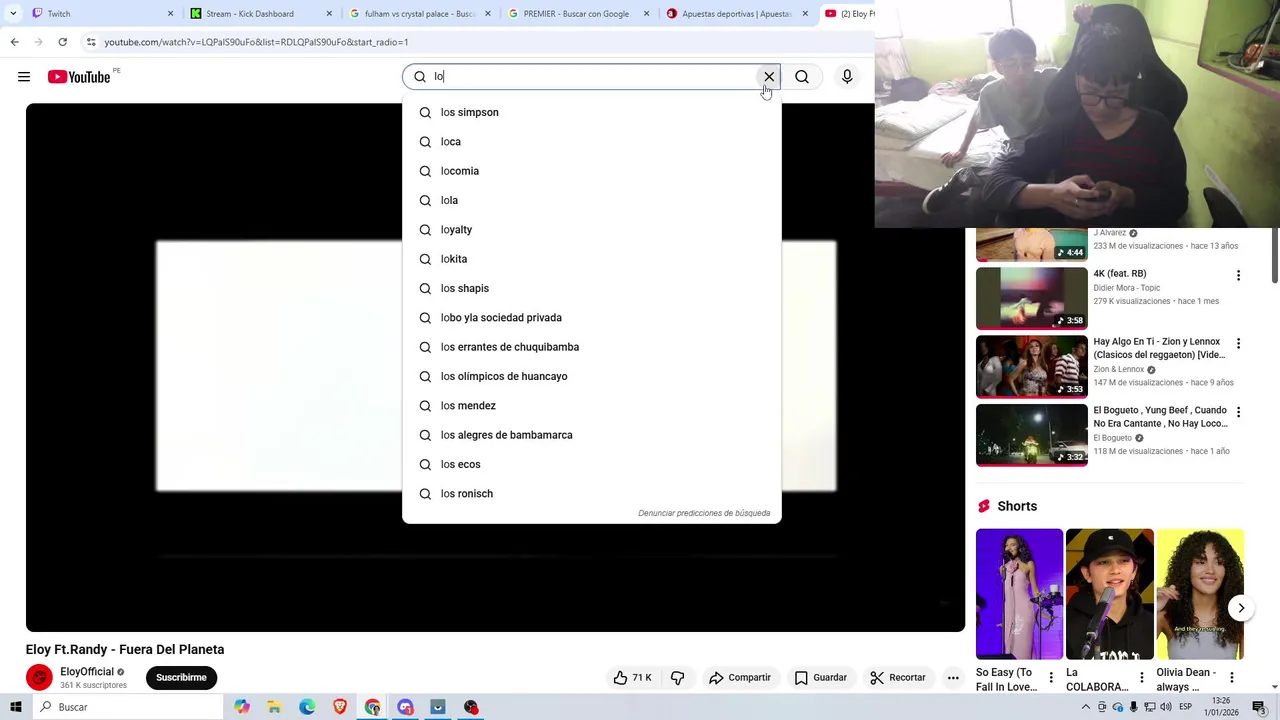Select the 'loyalty' suggestion

592,230
